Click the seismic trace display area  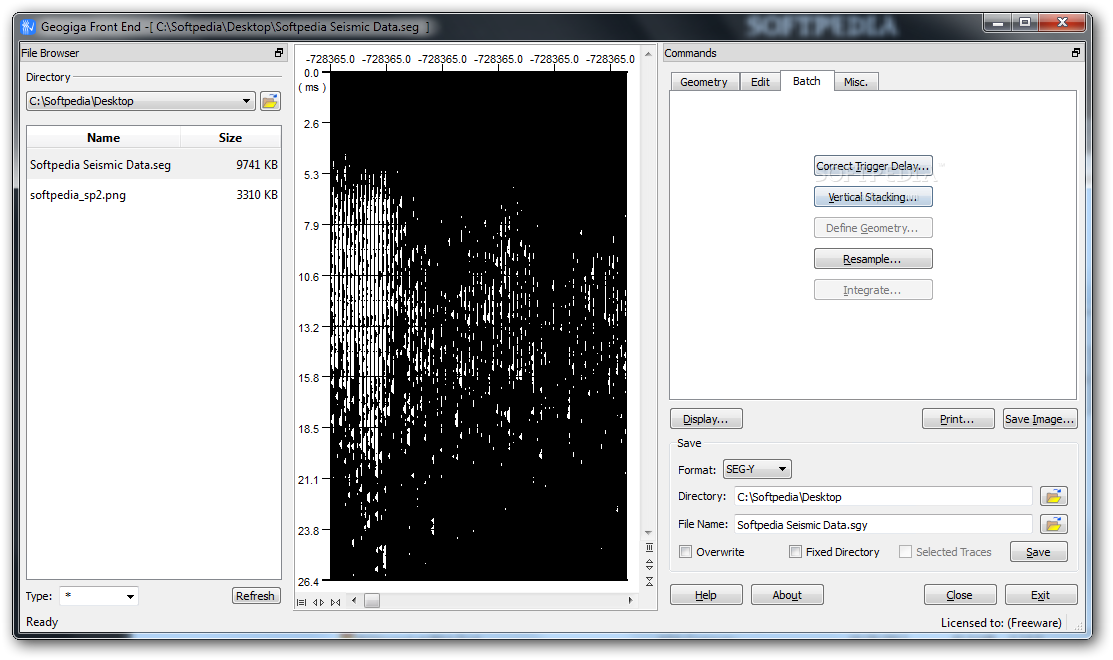pos(479,326)
